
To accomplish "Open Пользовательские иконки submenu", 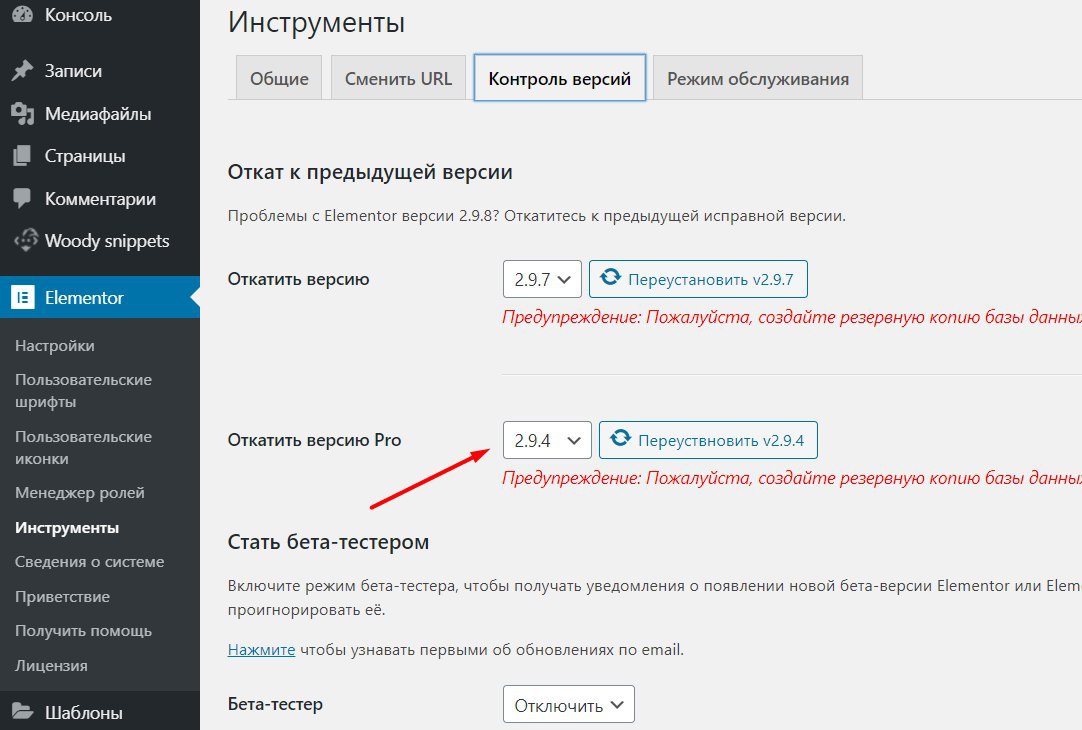I will pos(83,448).
